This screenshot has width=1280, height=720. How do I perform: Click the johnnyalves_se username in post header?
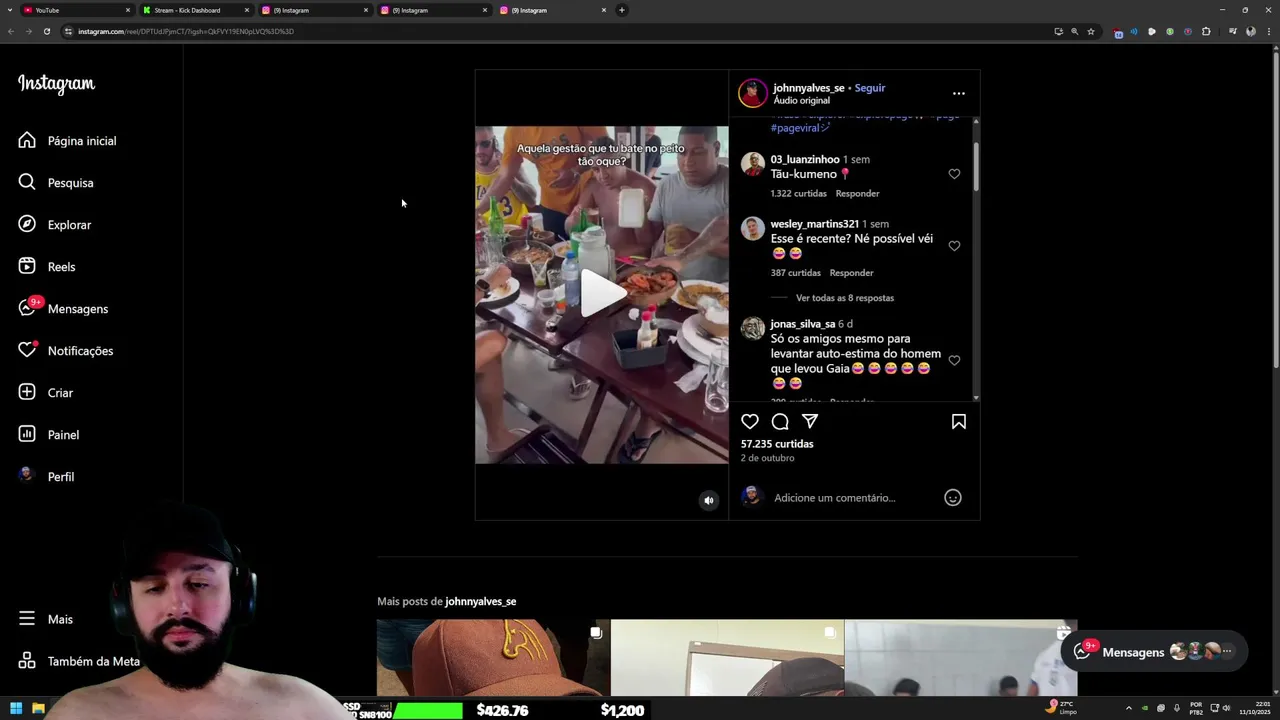809,88
